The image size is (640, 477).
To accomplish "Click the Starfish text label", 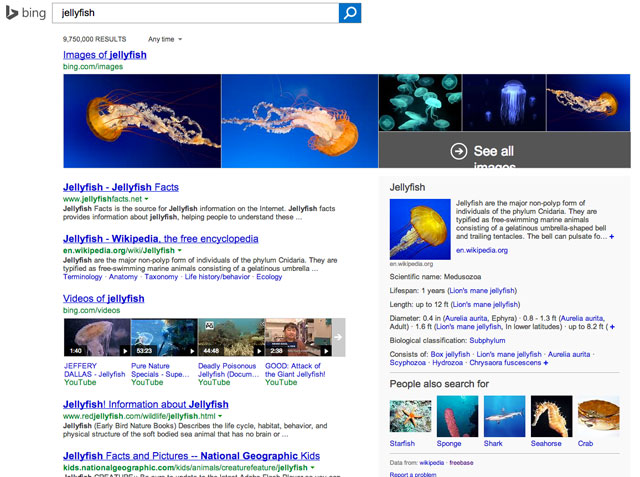I will pos(402,444).
